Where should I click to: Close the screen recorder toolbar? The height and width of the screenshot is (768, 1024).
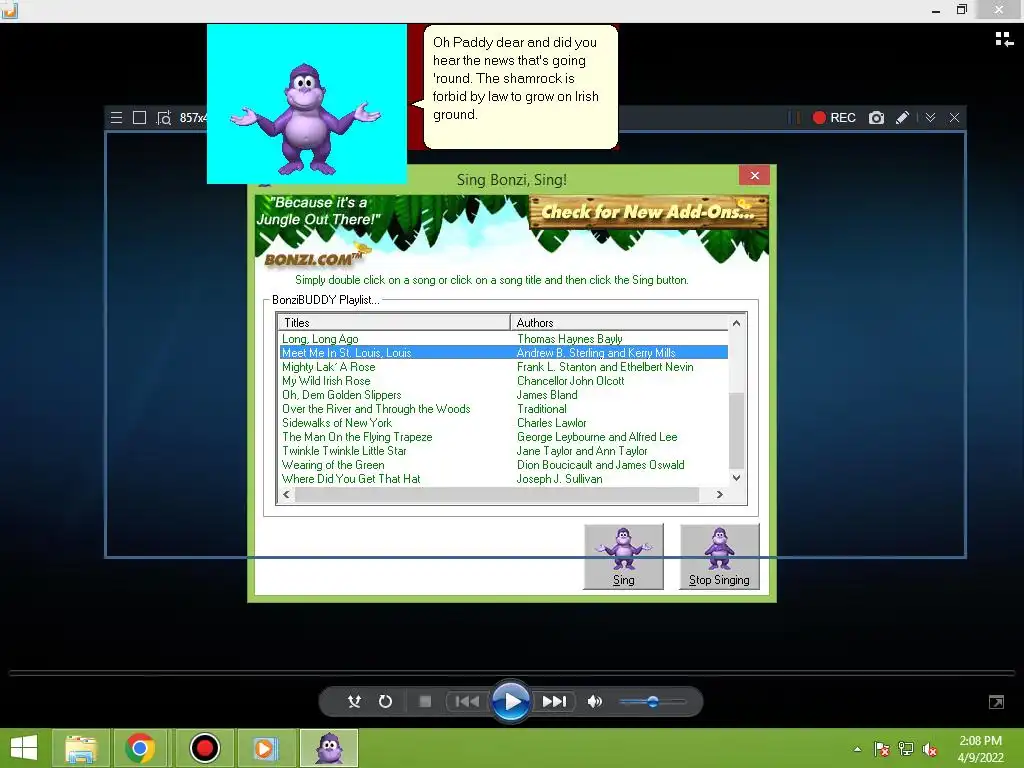pos(954,118)
